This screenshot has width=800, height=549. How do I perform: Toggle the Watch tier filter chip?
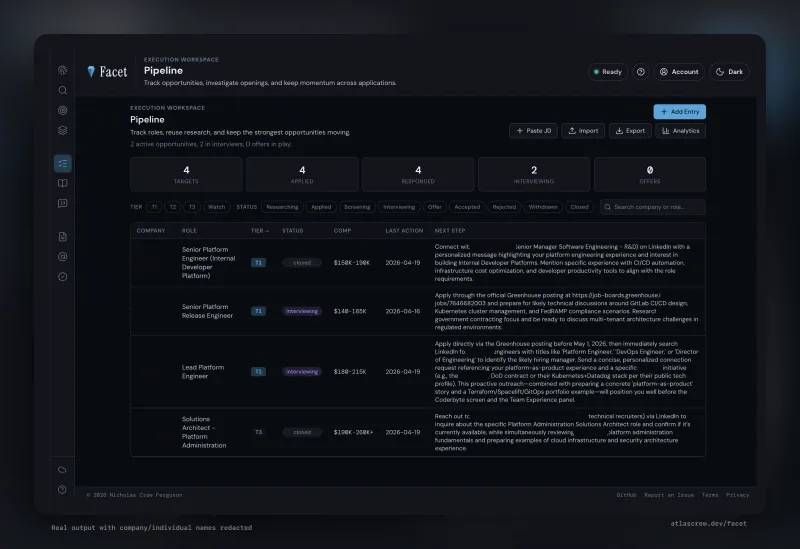[x=216, y=207]
